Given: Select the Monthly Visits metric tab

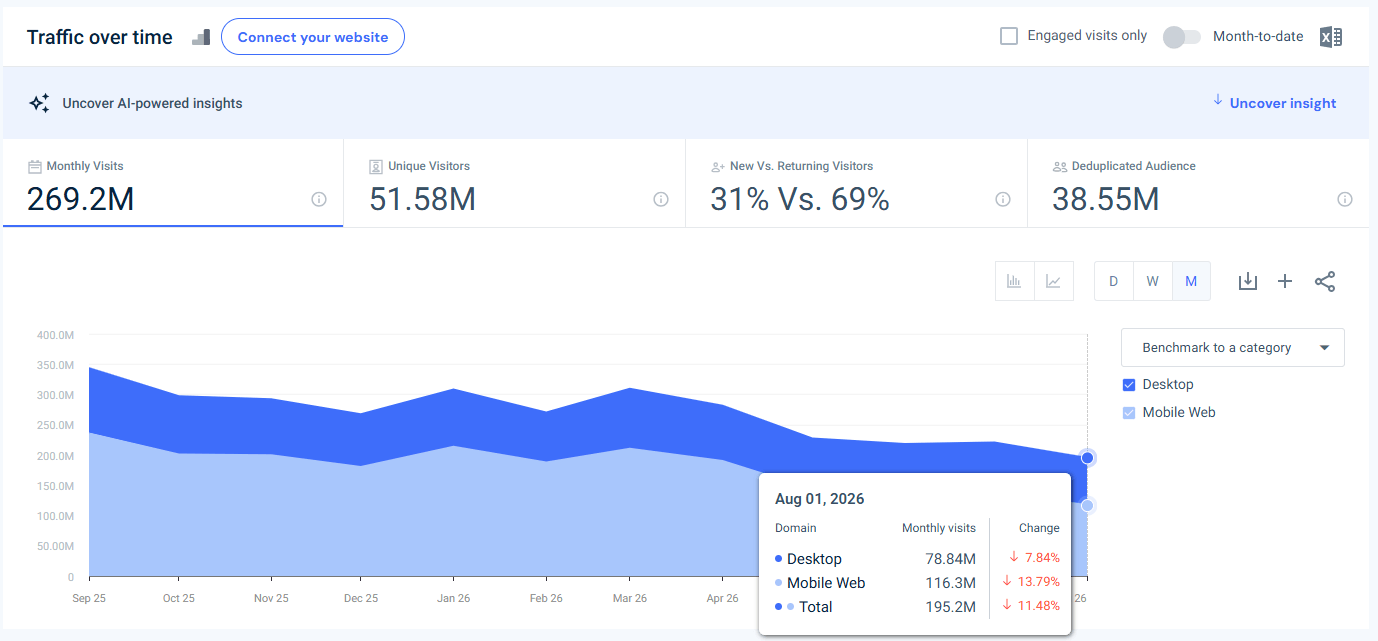Looking at the screenshot, I should [173, 184].
